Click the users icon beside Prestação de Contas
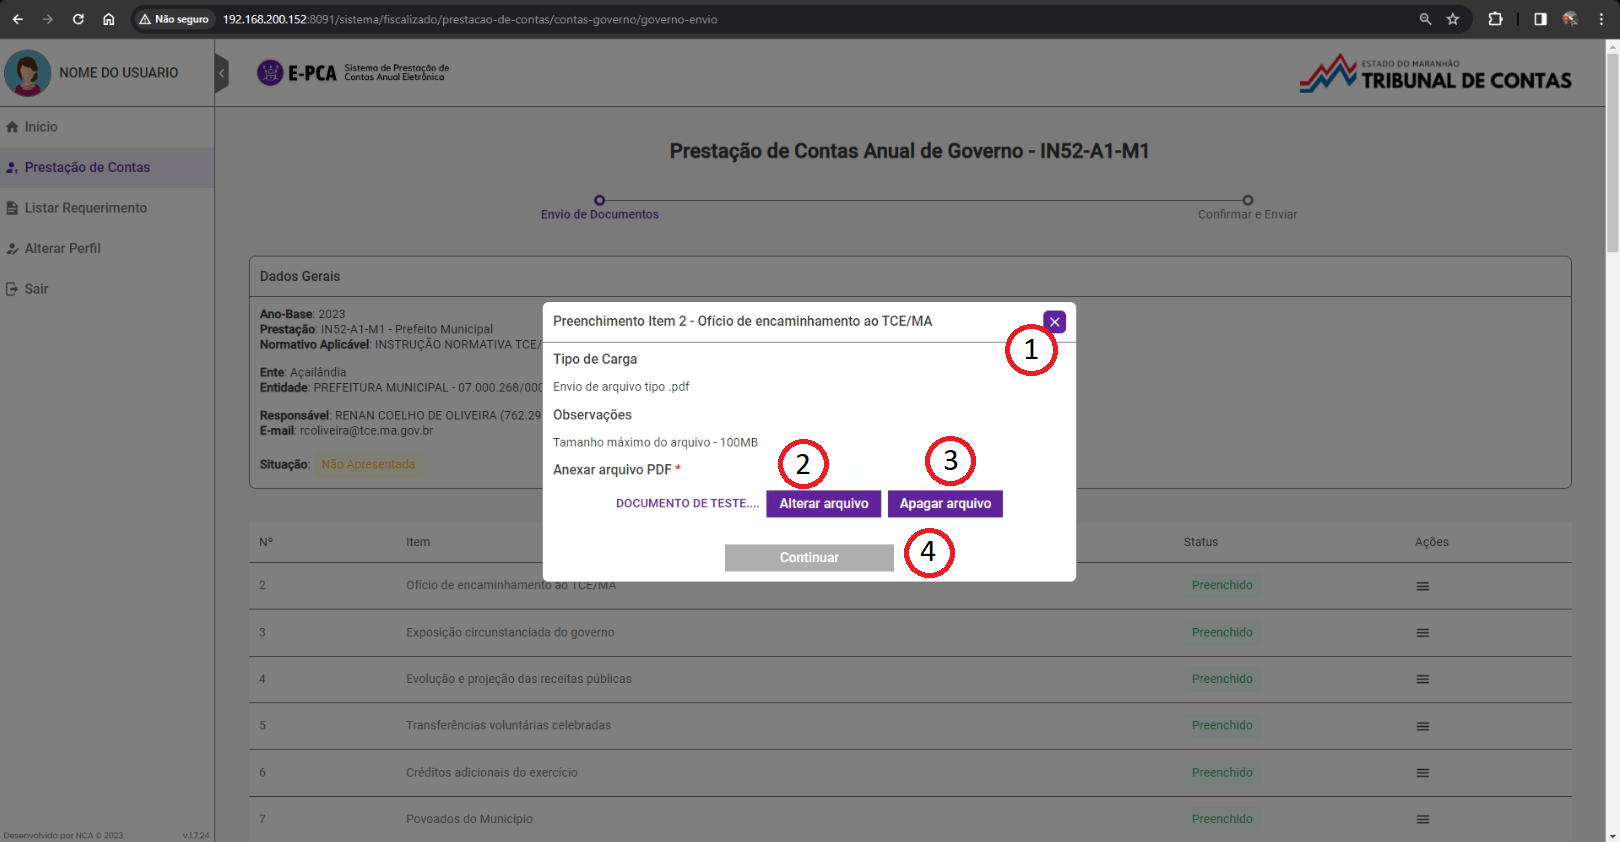Viewport: 1620px width, 842px height. (12, 167)
